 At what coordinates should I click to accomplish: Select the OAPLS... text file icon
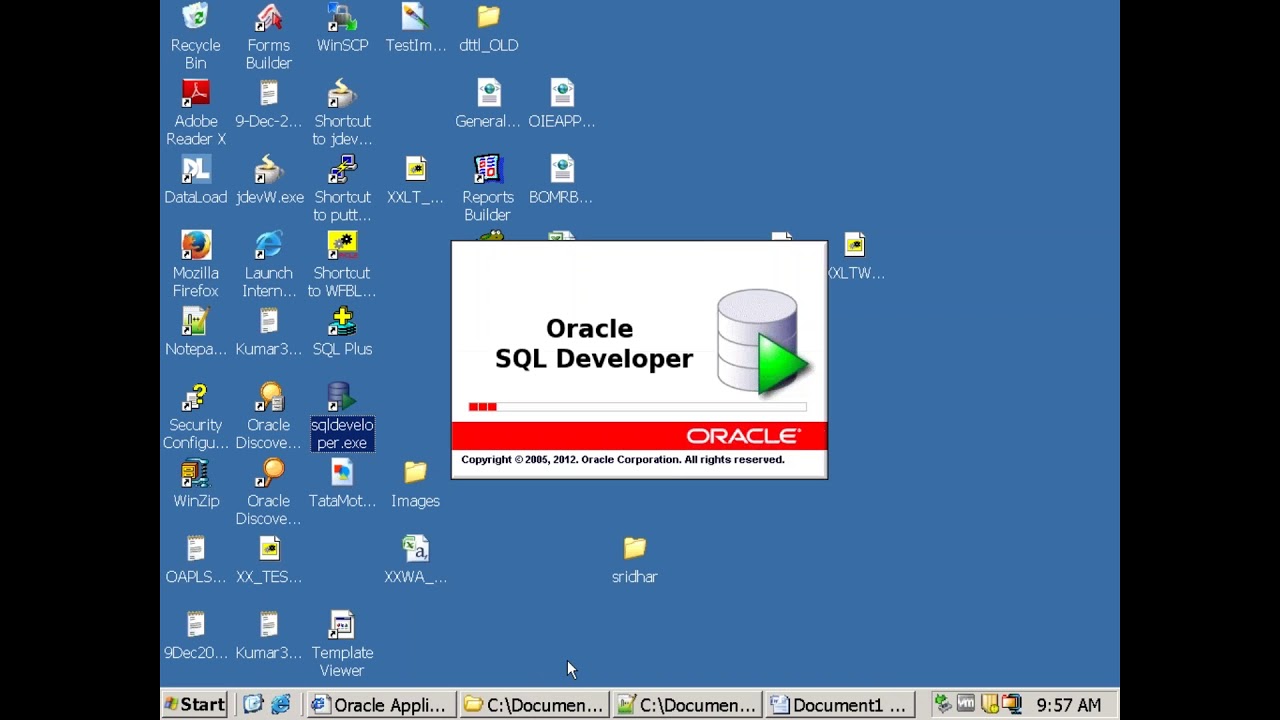(195, 560)
